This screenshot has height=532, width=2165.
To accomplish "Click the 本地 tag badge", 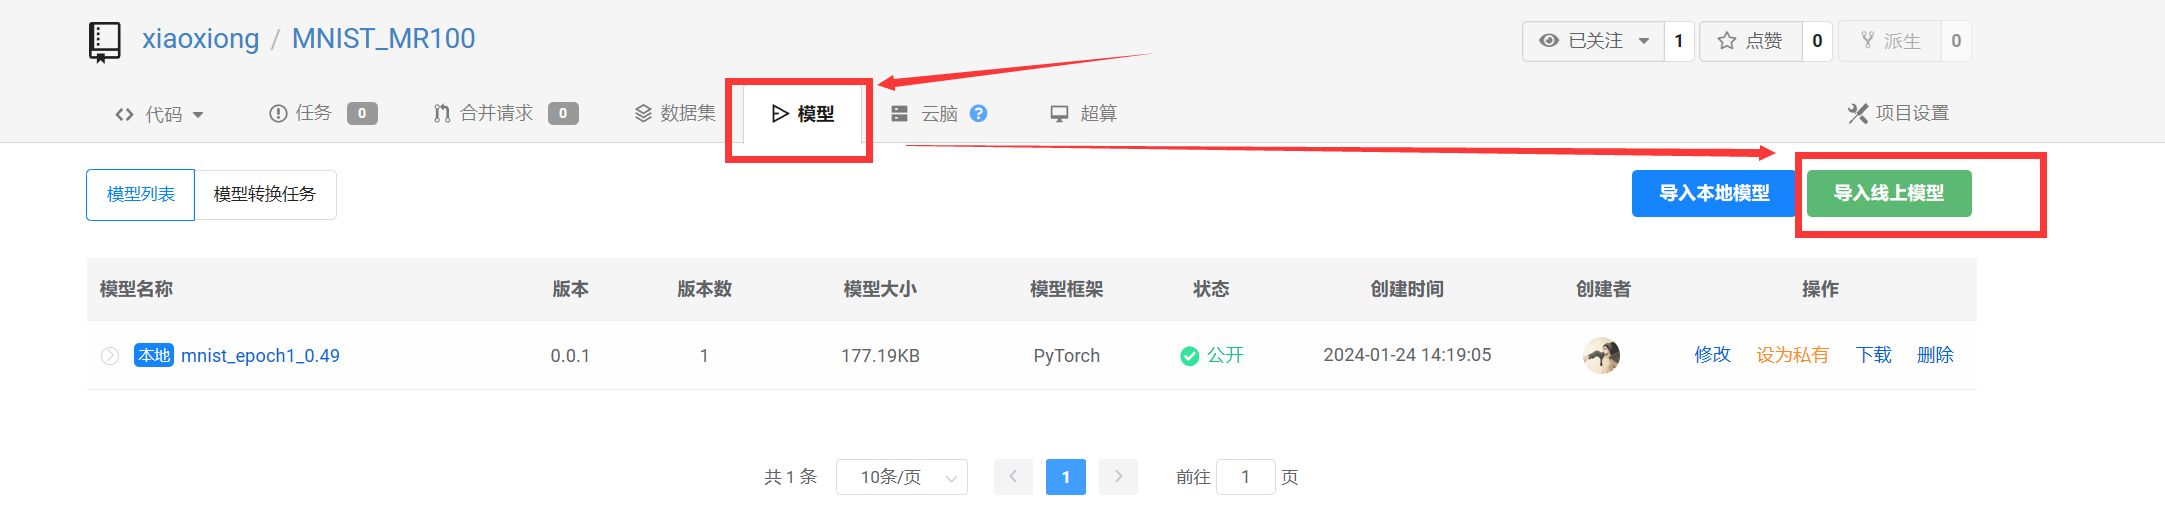I will (x=154, y=356).
